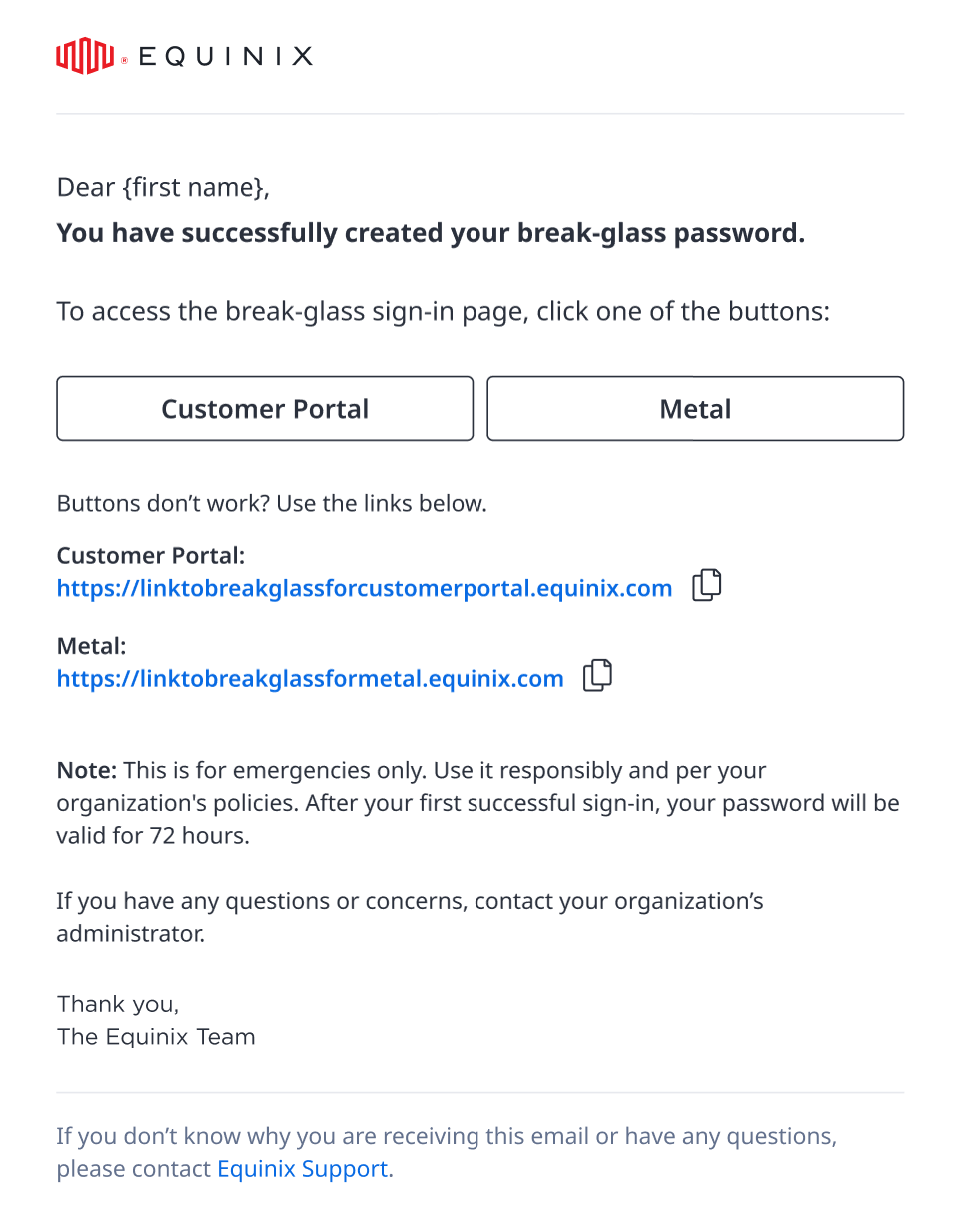Open the Metal sign-in button
955x1220 pixels.
[695, 408]
